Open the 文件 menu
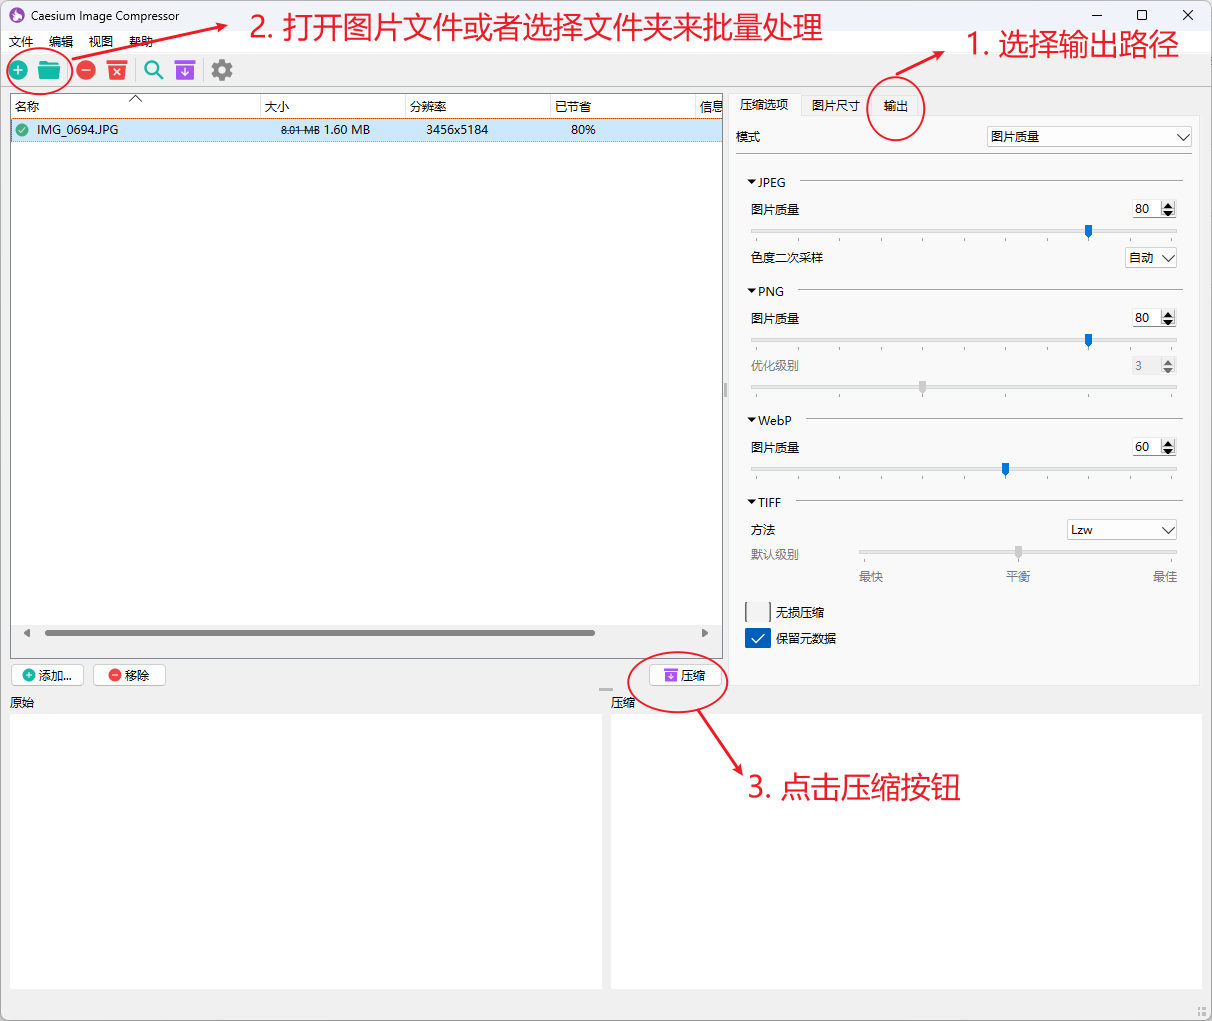This screenshot has width=1212, height=1021. click(x=21, y=42)
